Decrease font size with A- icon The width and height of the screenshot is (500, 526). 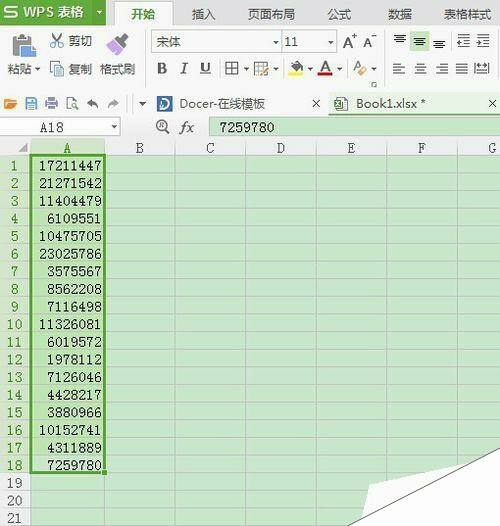[x=370, y=42]
